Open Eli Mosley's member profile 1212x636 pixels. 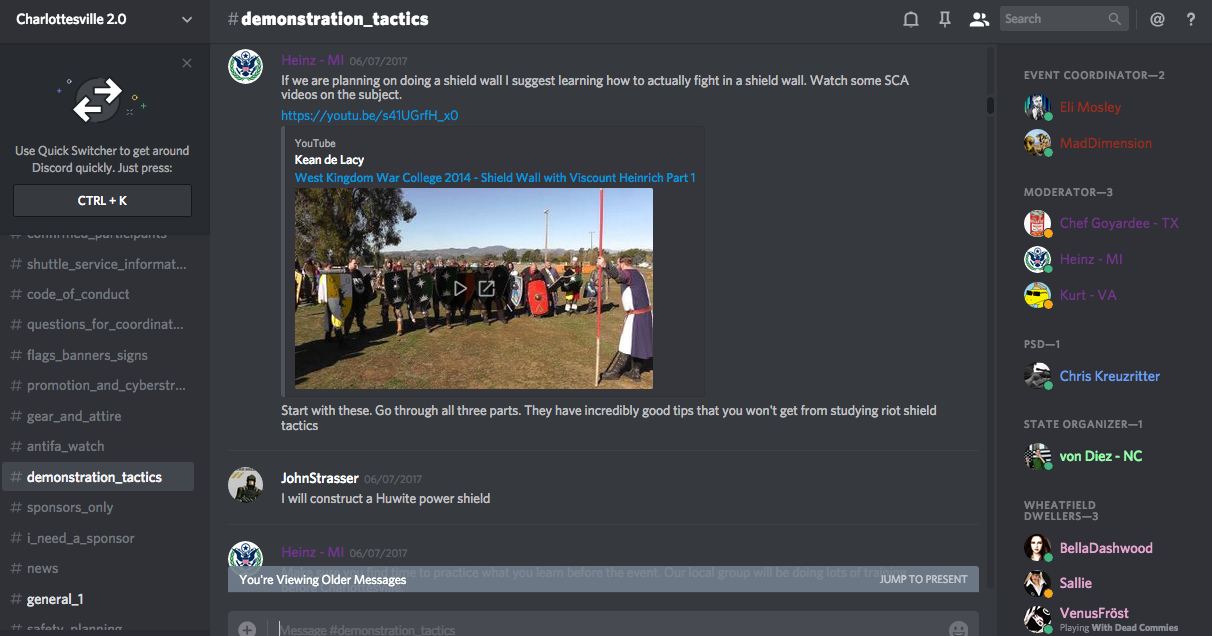(1090, 107)
